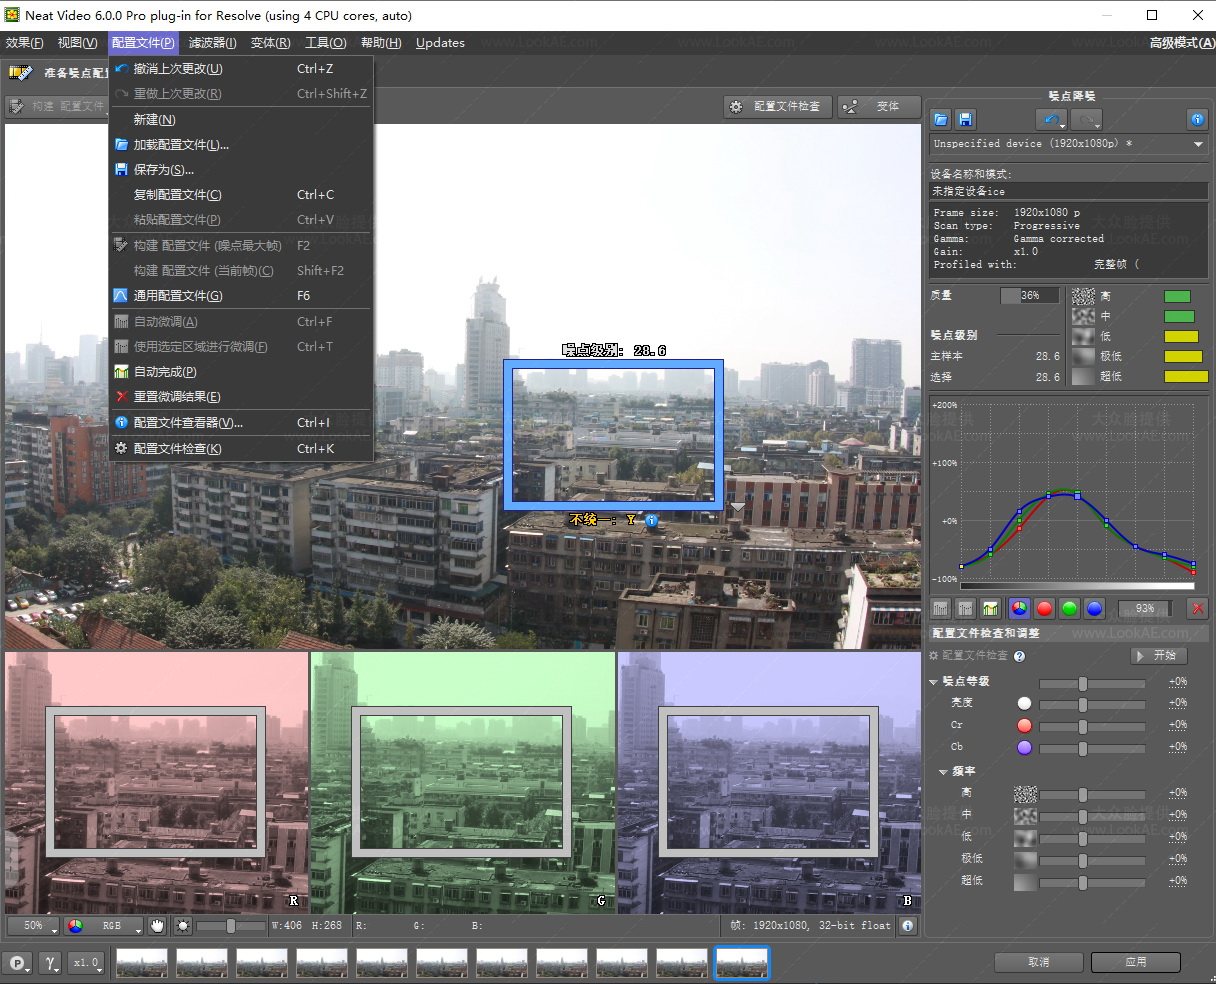1216x984 pixels.
Task: Open the Unspecified device profile dropdown
Action: click(x=1068, y=144)
